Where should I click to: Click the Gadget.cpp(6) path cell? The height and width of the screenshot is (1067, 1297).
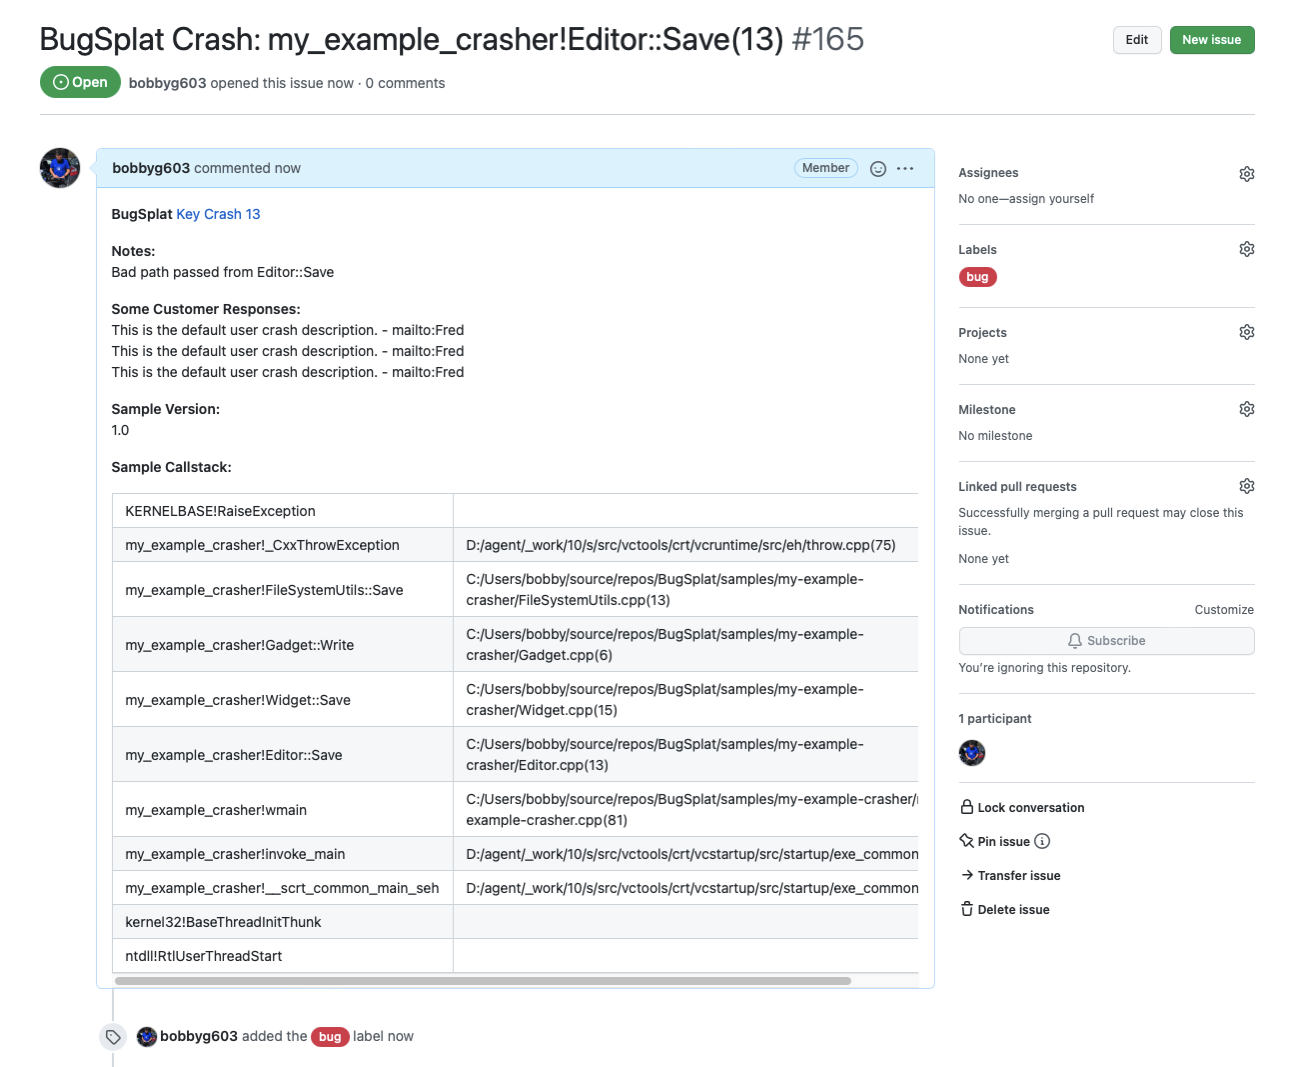[686, 645]
